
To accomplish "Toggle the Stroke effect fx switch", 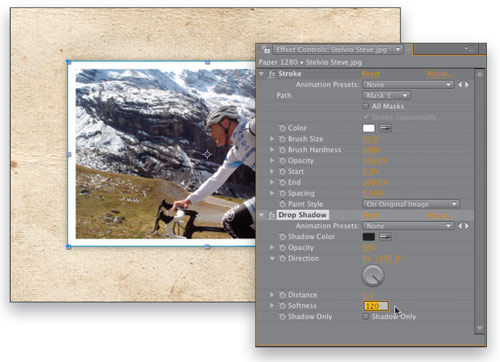I will pyautogui.click(x=272, y=74).
